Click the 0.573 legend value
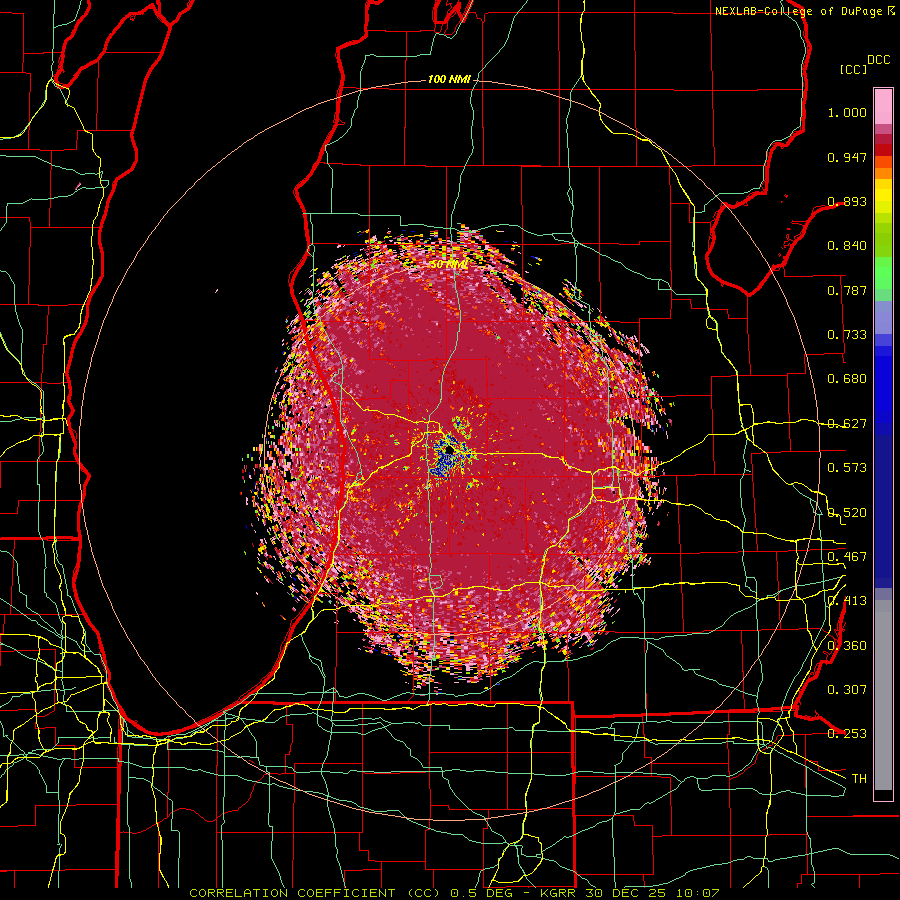The image size is (900, 900). [x=847, y=468]
